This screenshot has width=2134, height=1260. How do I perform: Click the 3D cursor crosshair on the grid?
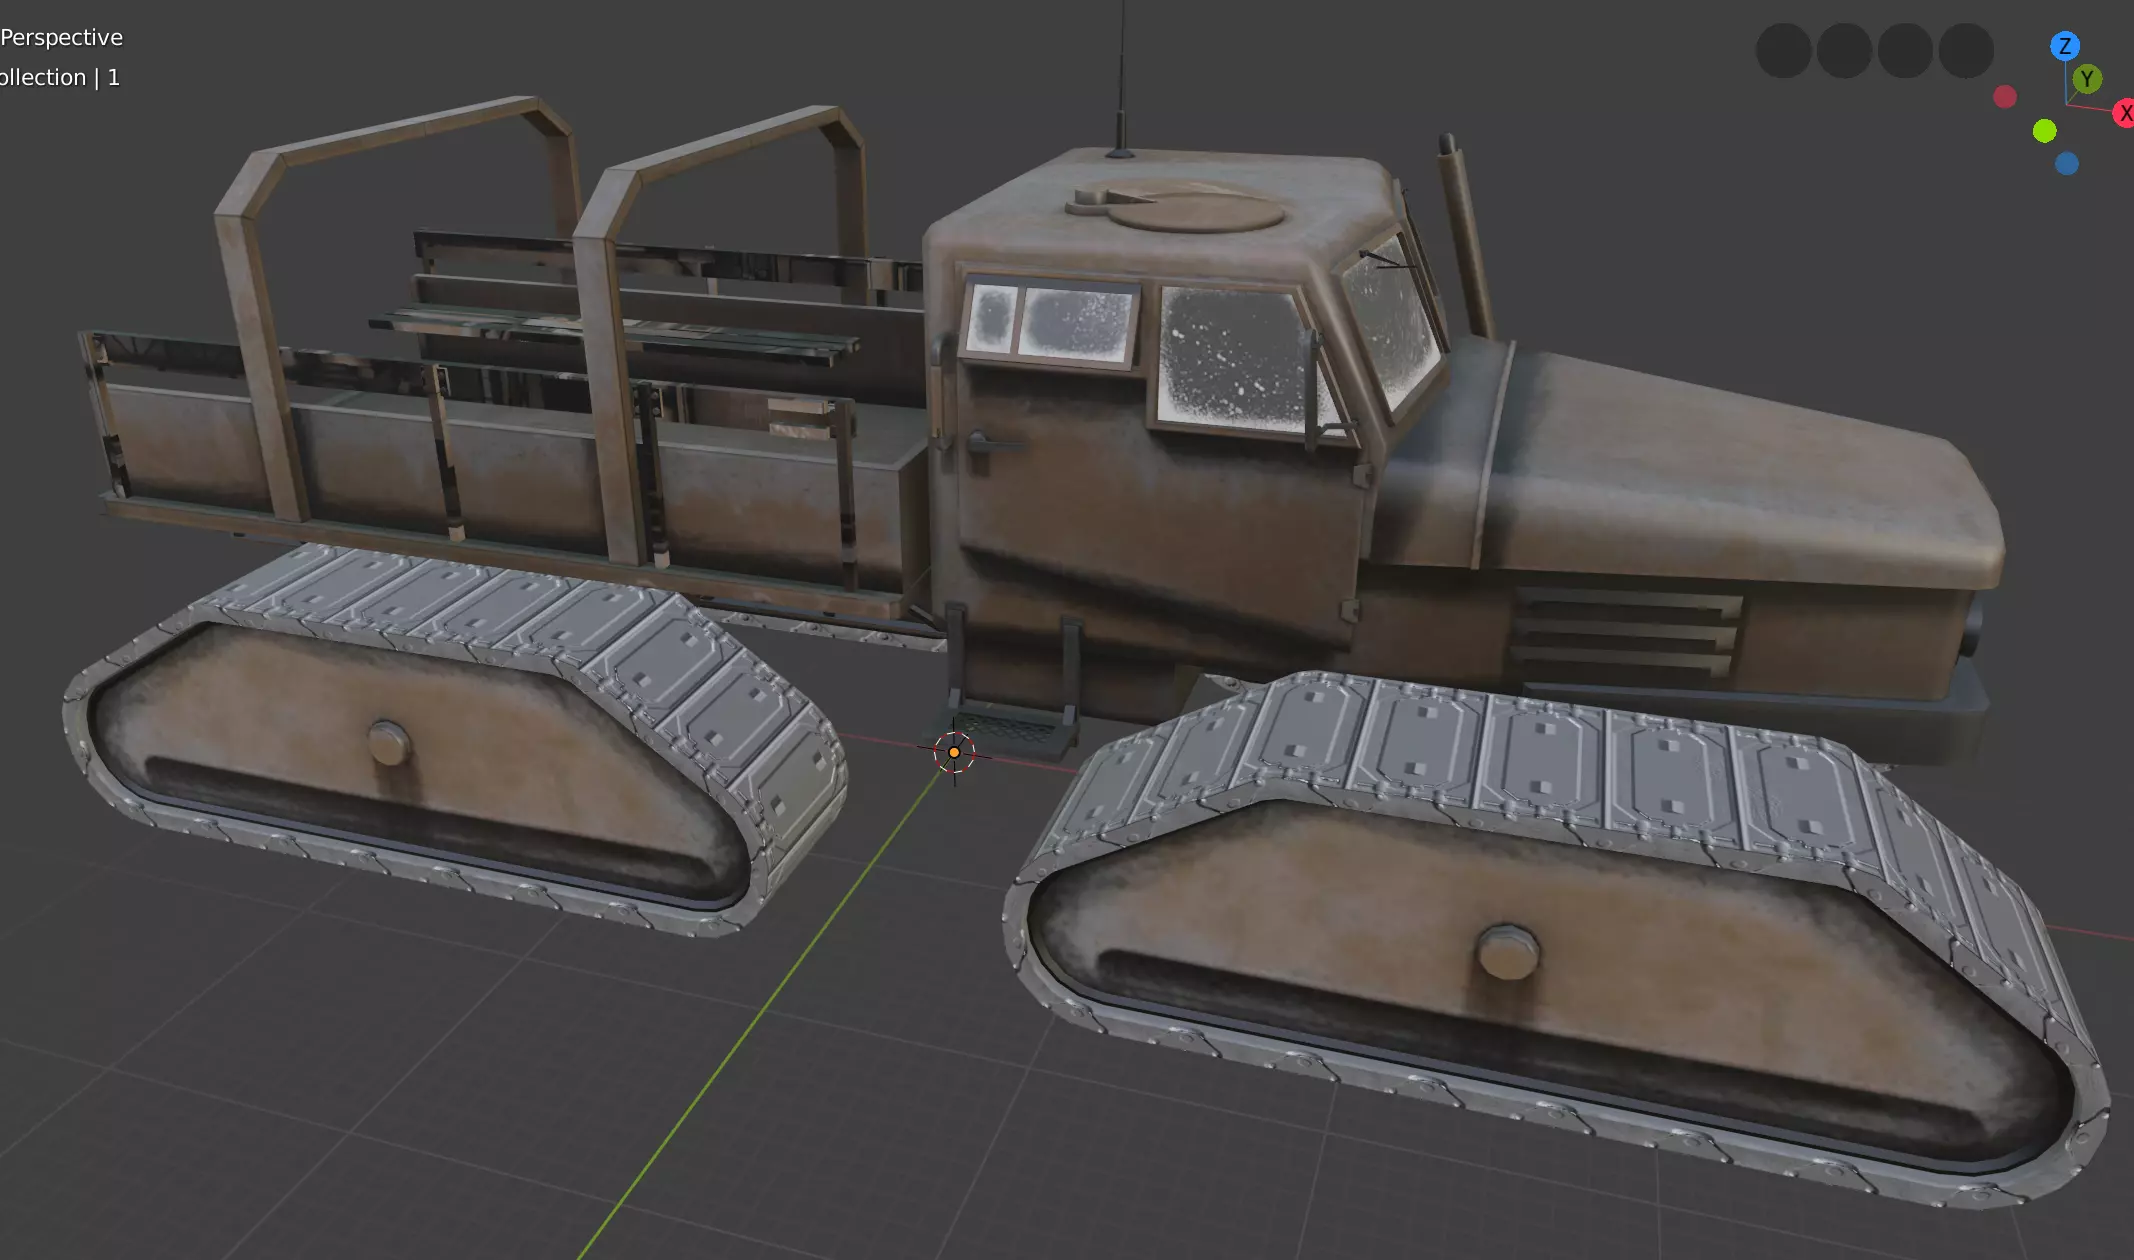[x=954, y=752]
